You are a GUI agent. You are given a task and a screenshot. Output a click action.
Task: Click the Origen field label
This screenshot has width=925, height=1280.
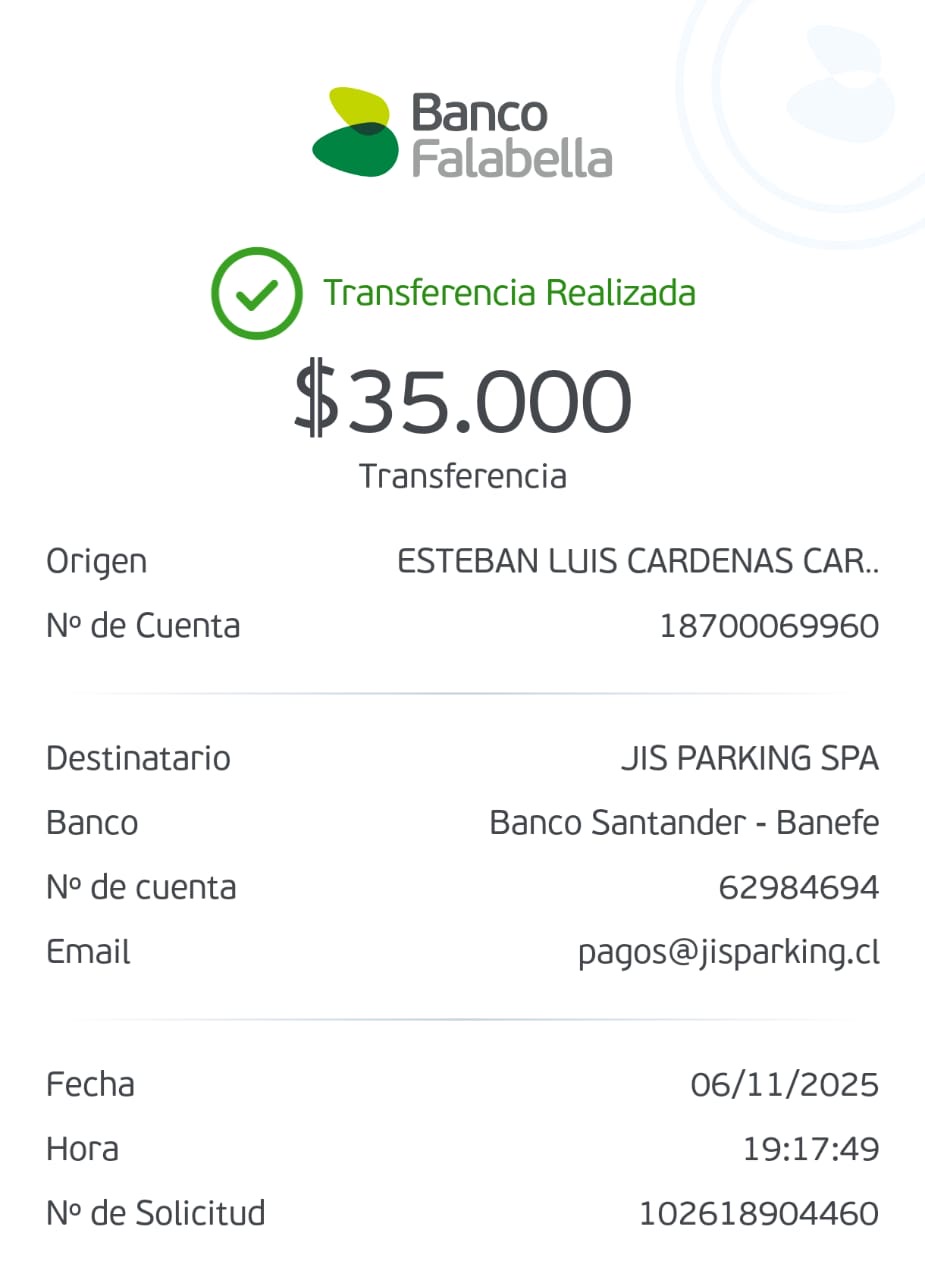(96, 562)
